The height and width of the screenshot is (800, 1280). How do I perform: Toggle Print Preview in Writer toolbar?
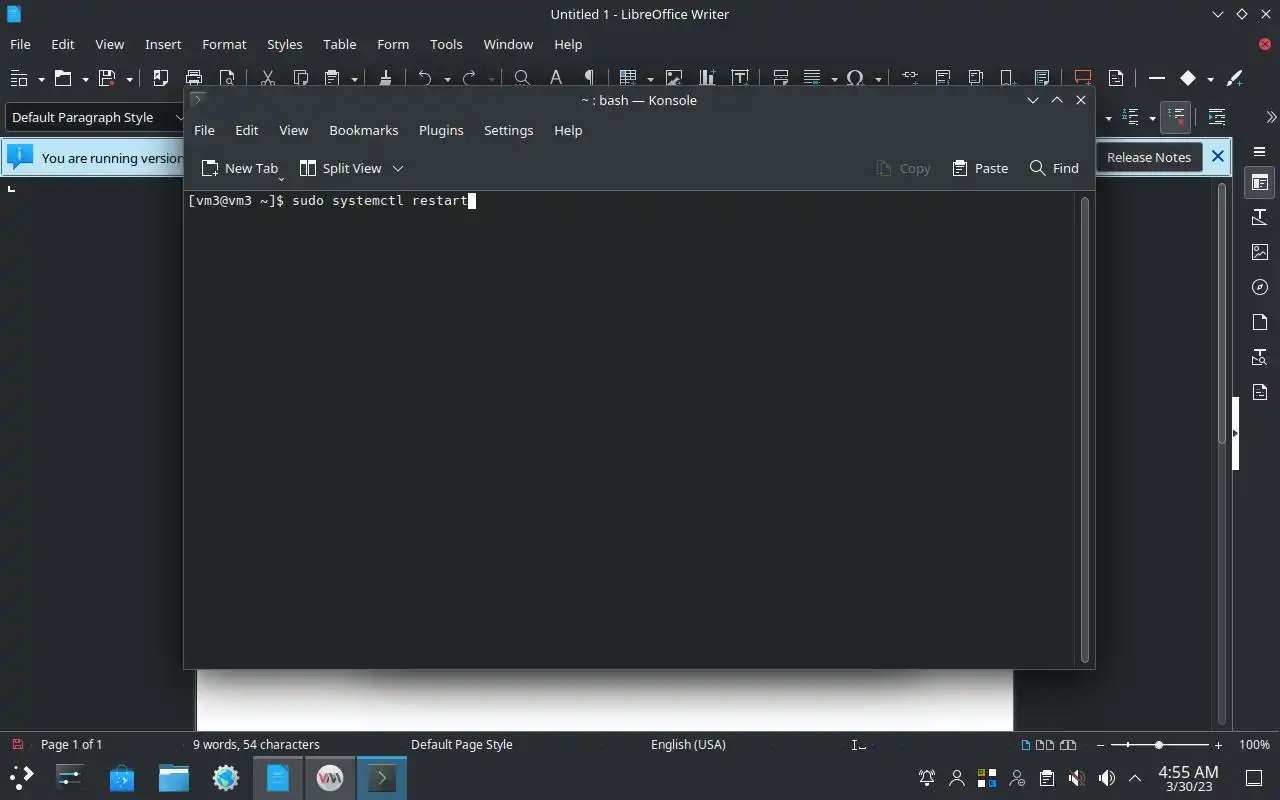click(x=227, y=78)
